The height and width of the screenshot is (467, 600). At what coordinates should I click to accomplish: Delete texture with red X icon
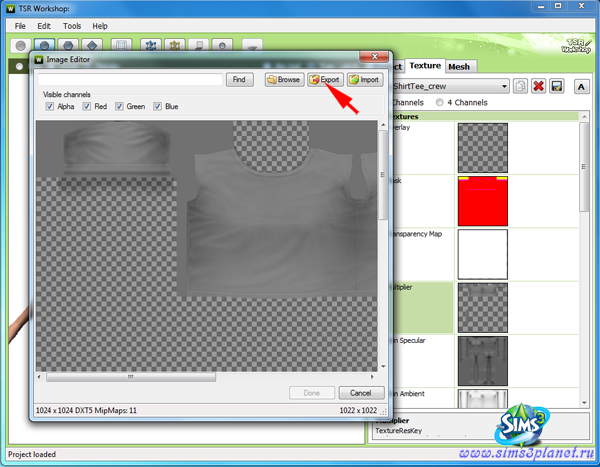(538, 86)
